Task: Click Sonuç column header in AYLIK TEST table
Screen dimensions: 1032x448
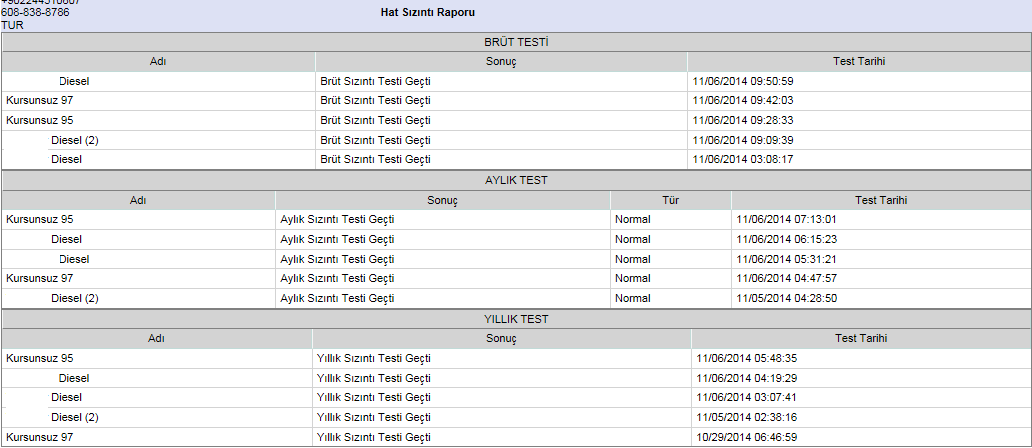Action: pos(442,200)
